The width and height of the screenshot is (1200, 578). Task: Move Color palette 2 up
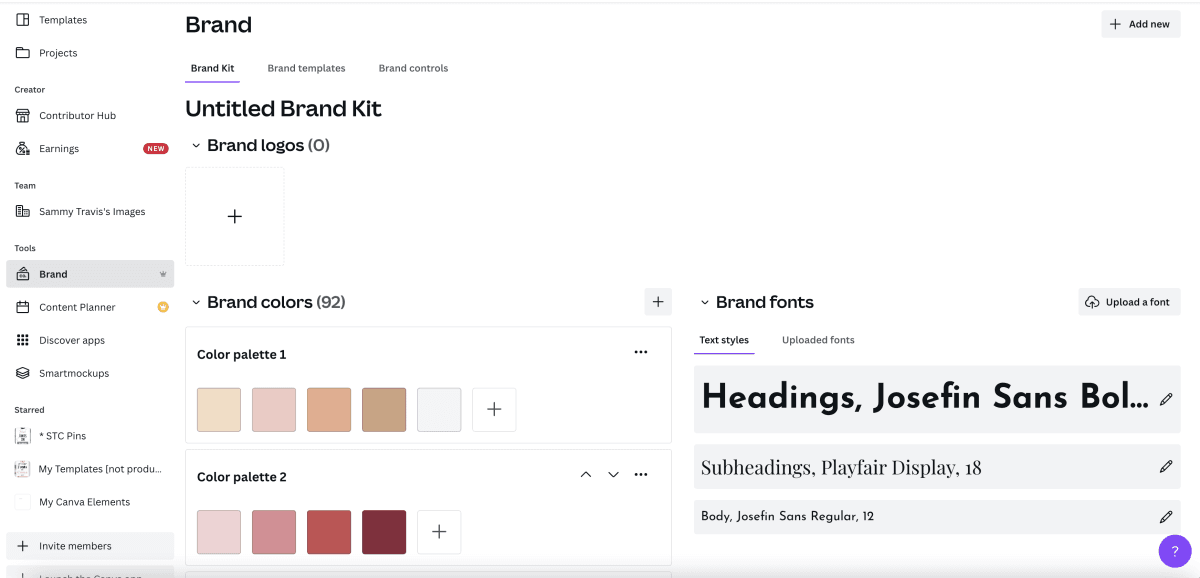tap(586, 474)
